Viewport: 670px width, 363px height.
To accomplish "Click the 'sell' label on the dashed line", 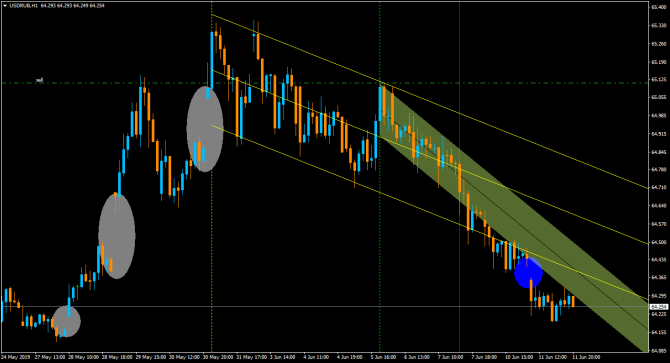I will coord(39,80).
